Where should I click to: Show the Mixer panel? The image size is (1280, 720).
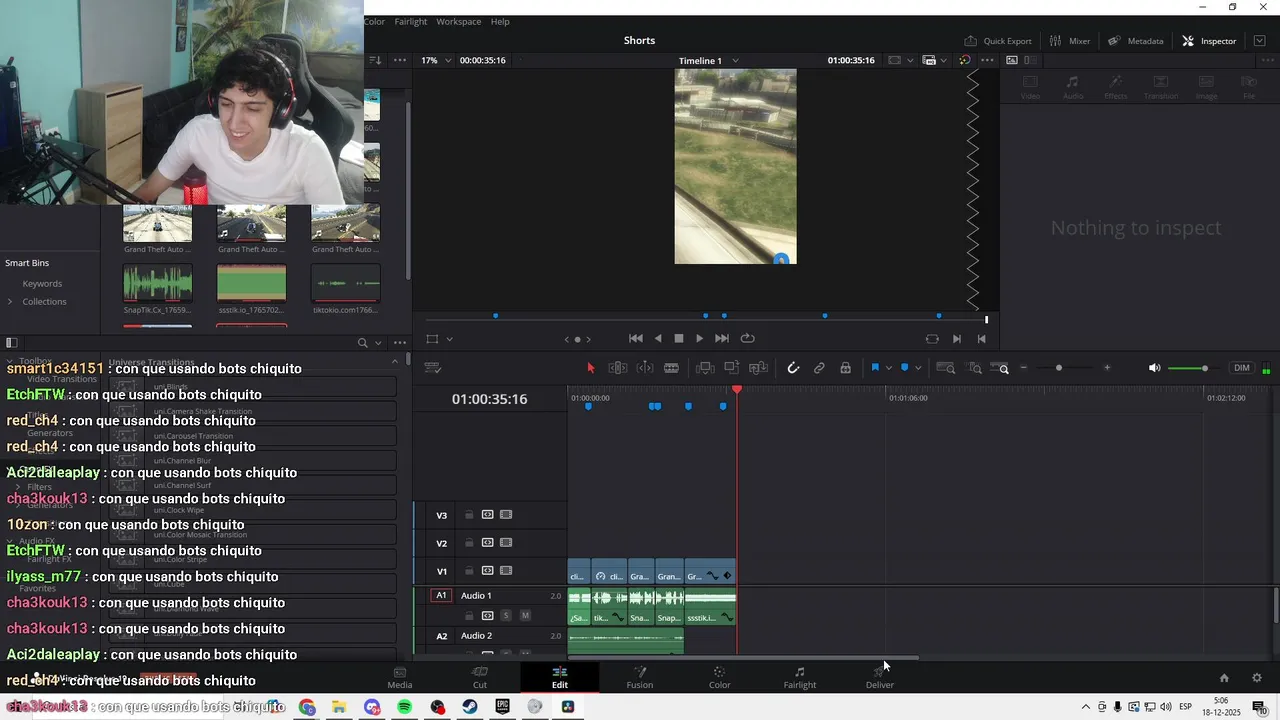[x=1070, y=41]
